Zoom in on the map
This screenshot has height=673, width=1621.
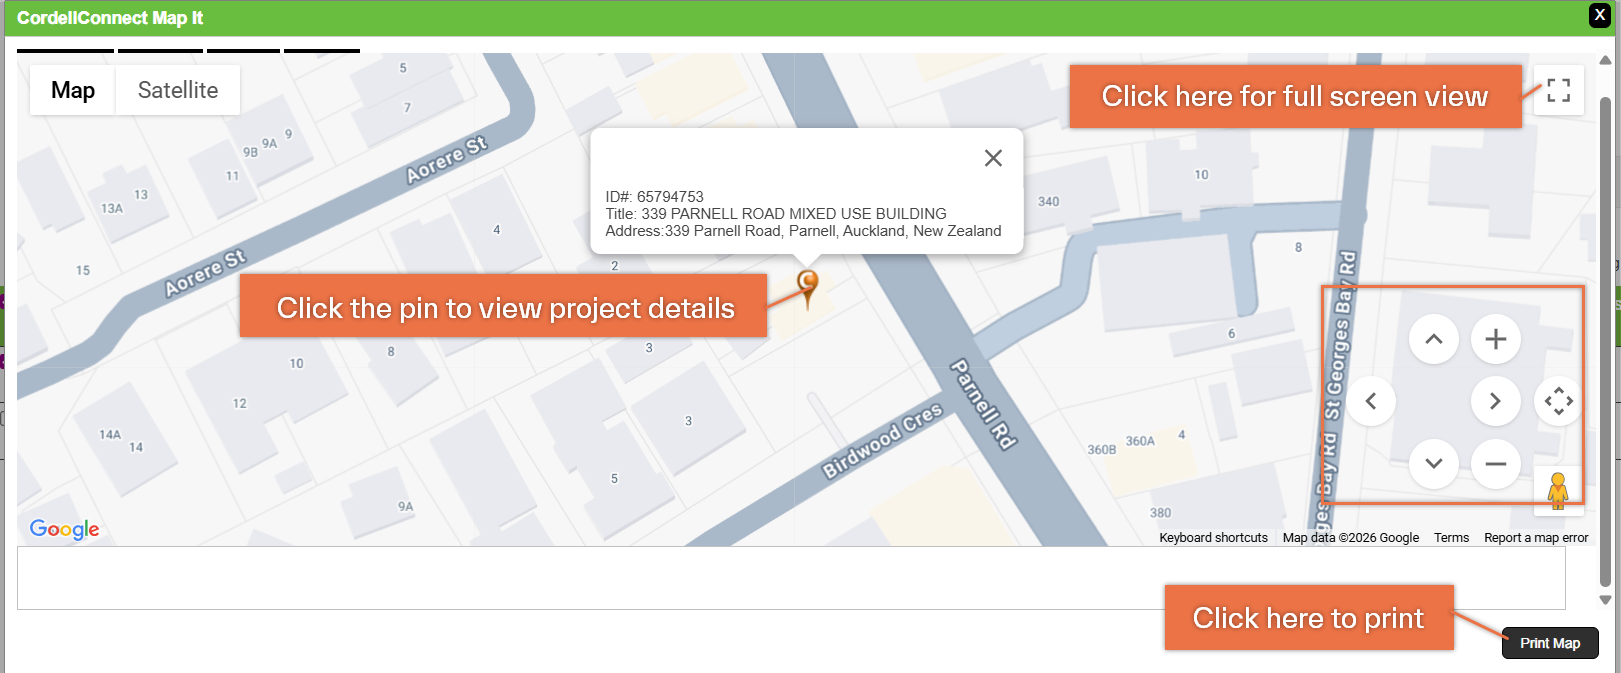(x=1496, y=339)
